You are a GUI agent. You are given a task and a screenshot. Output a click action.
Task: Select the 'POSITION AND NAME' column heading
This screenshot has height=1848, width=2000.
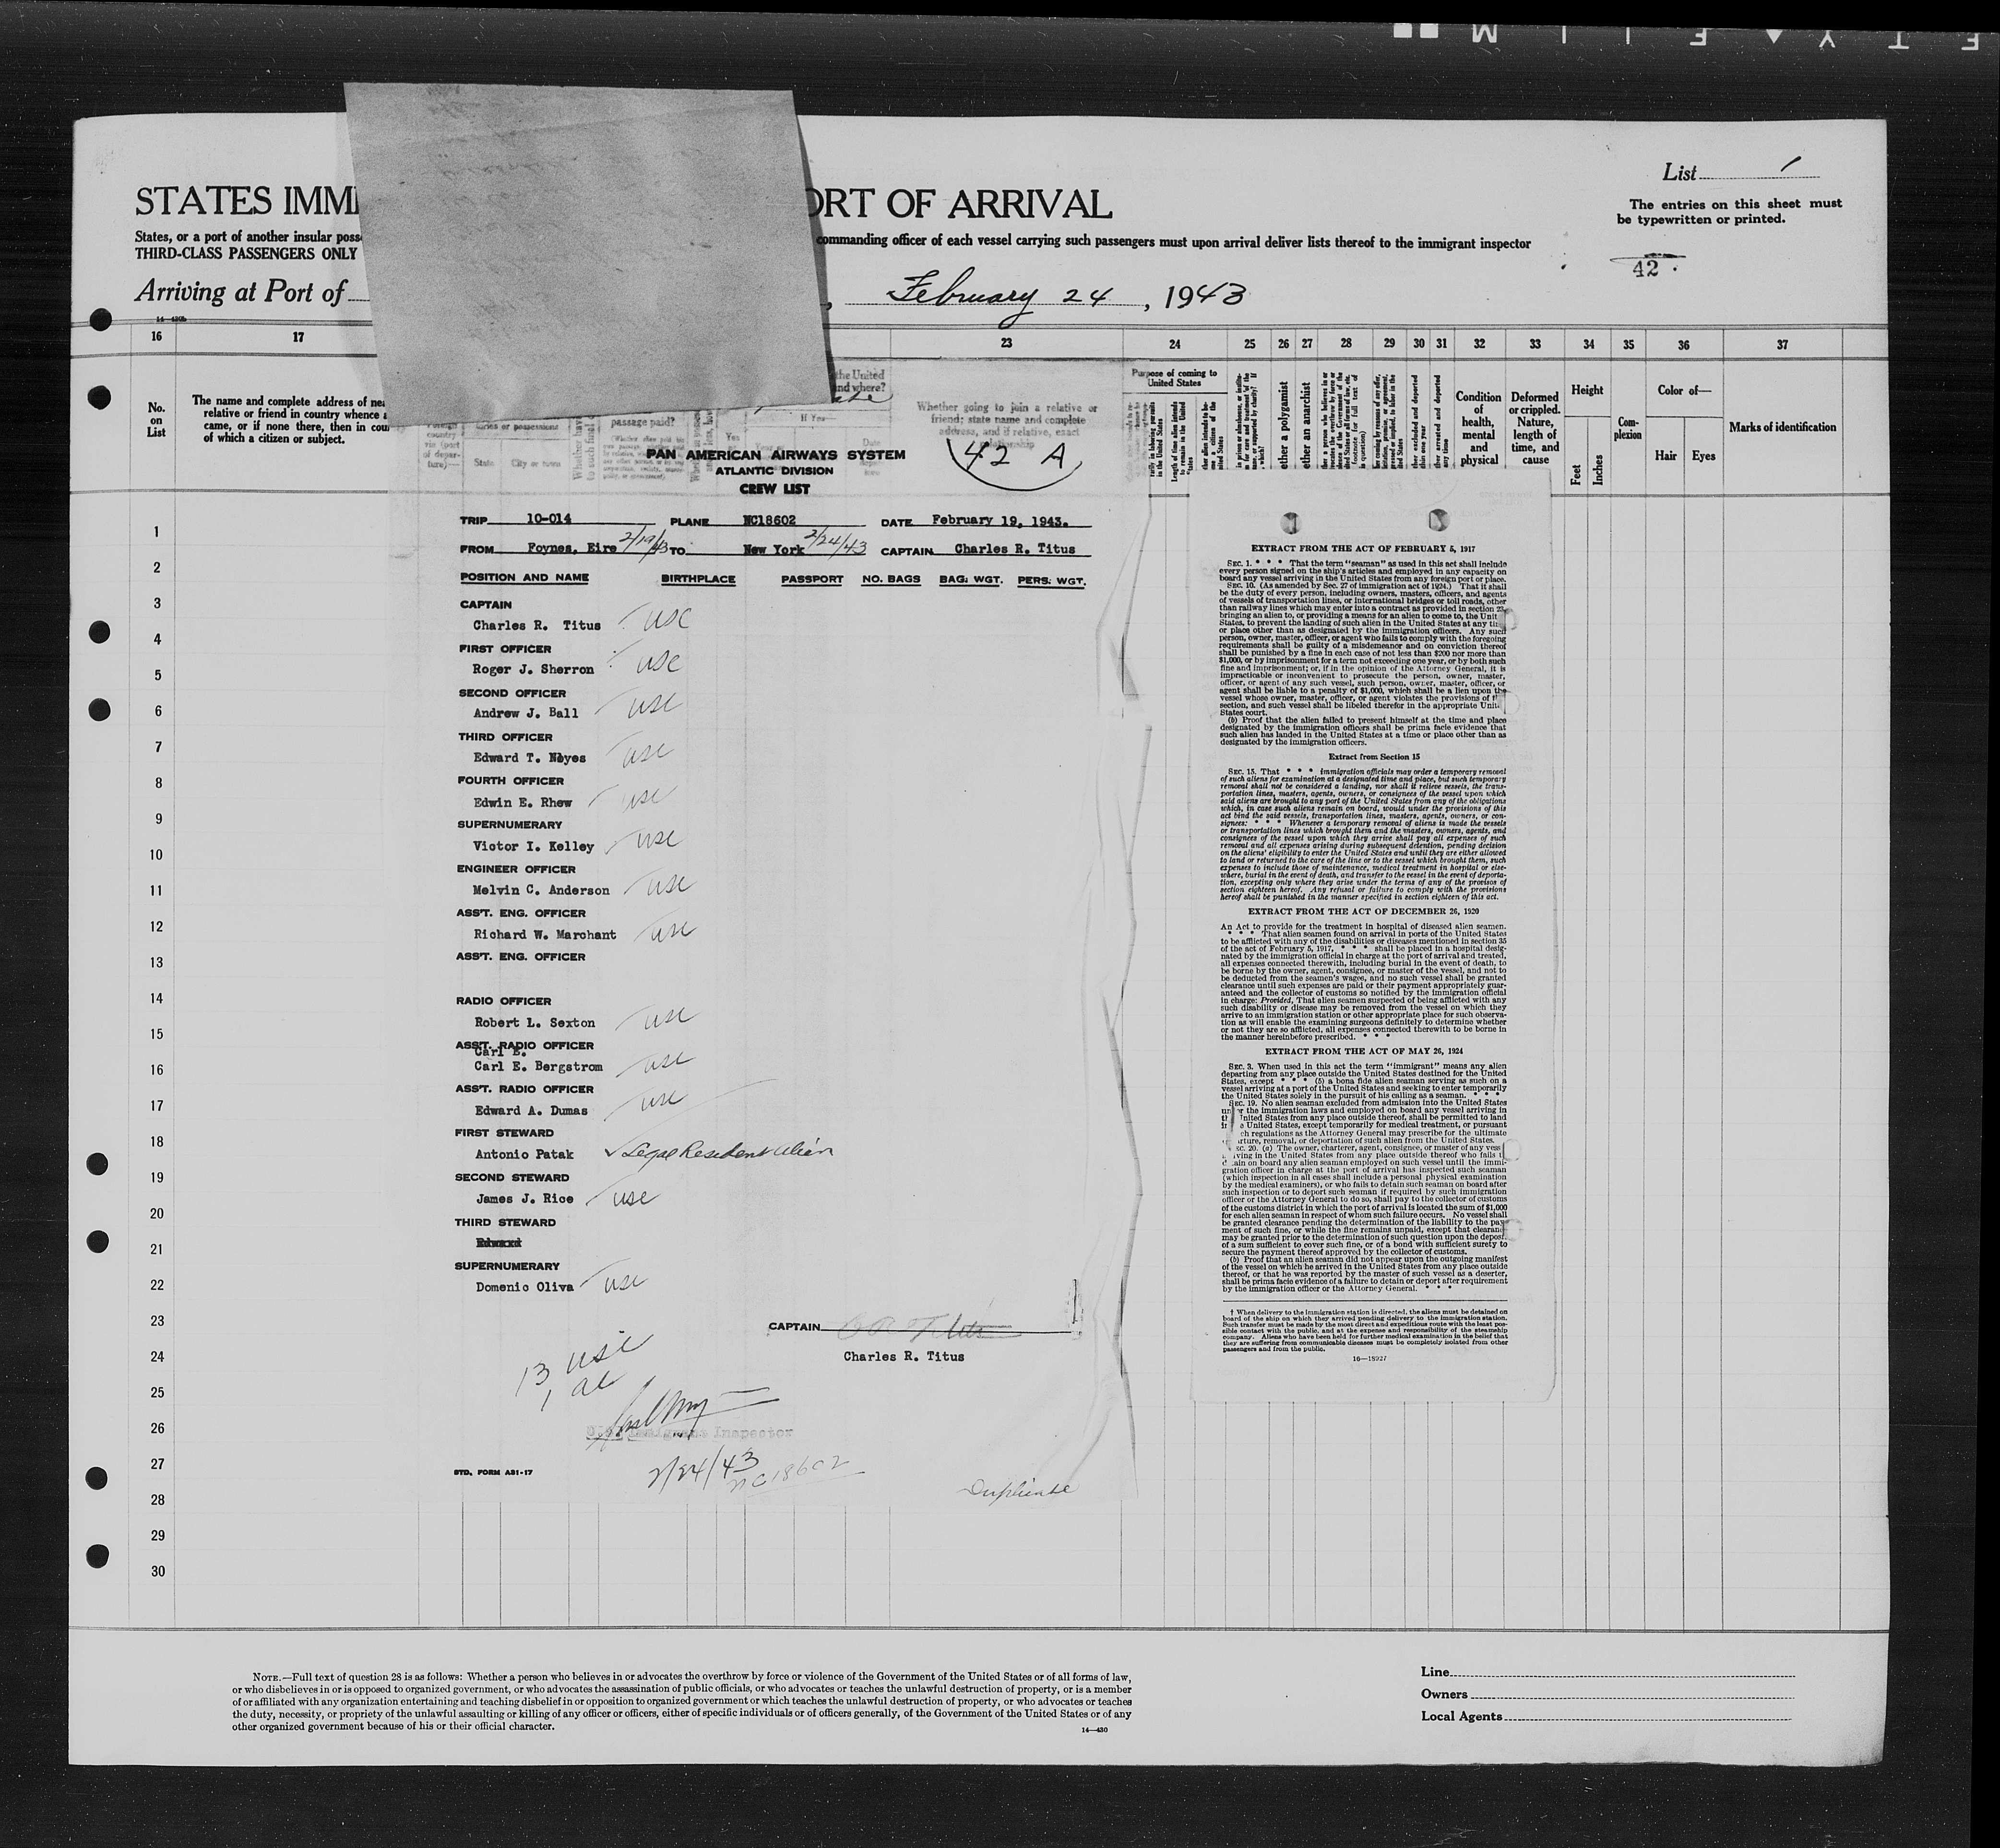[x=524, y=578]
